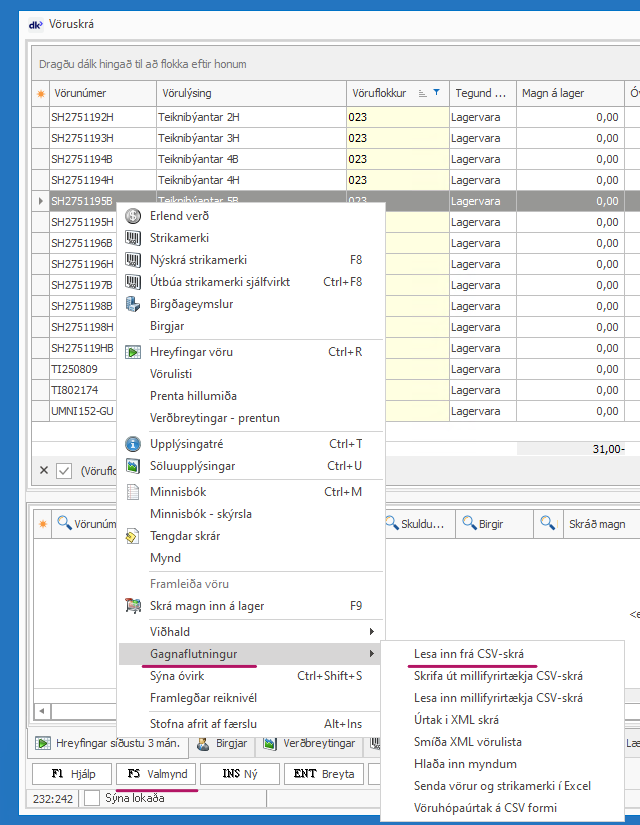Viewport: 640px width, 825px height.
Task: Open the Vöruflokkur column filter dropdown
Action: (436, 93)
